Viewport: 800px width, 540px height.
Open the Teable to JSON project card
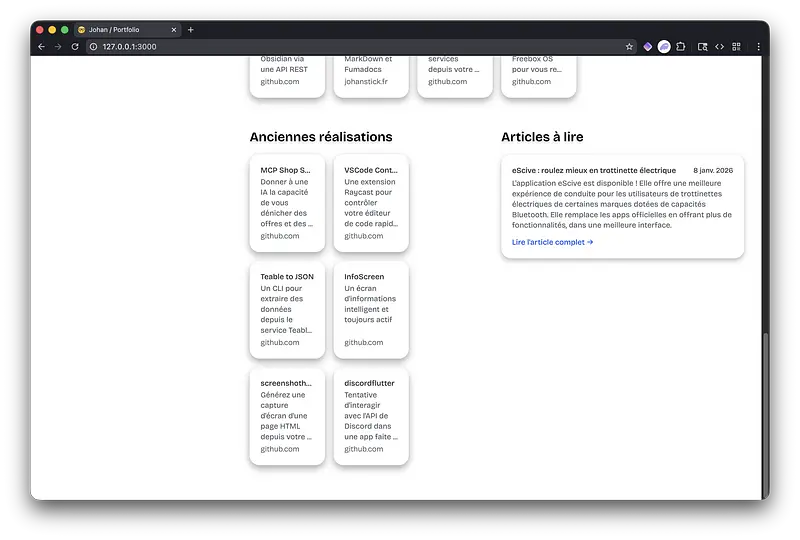pyautogui.click(x=287, y=309)
